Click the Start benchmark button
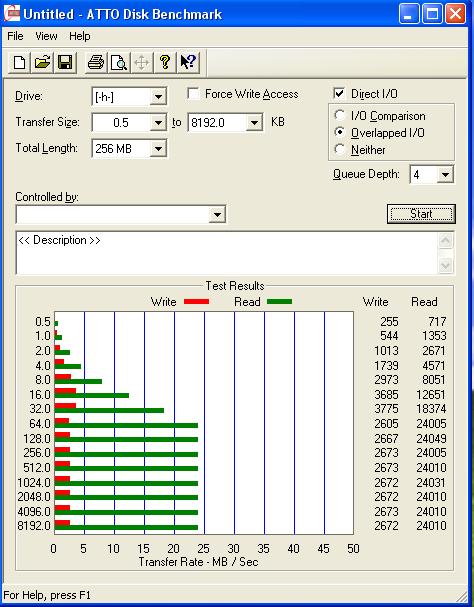The height and width of the screenshot is (607, 474). coord(421,214)
